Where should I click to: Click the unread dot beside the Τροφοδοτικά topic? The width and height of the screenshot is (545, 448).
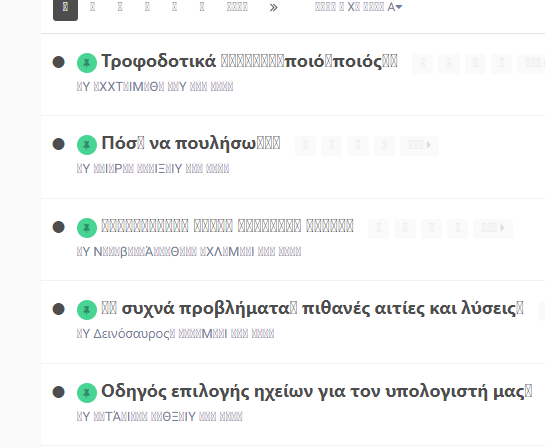pos(58,62)
